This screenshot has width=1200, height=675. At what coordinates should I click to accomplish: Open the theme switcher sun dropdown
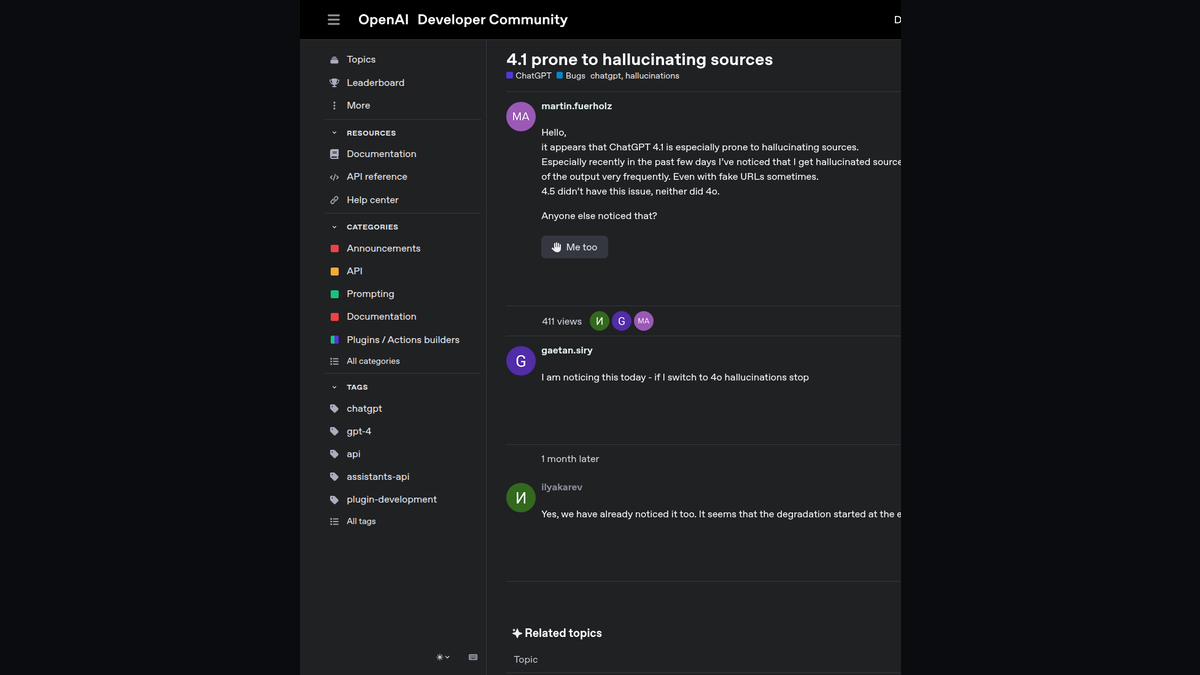point(443,657)
